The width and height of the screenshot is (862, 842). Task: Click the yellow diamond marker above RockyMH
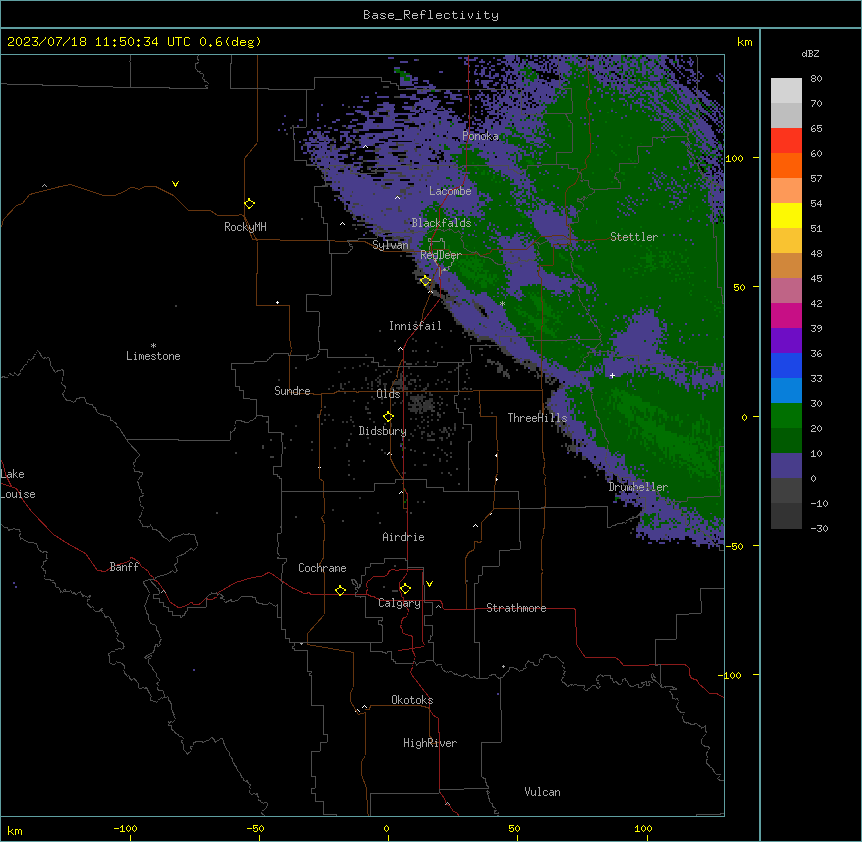pos(250,204)
